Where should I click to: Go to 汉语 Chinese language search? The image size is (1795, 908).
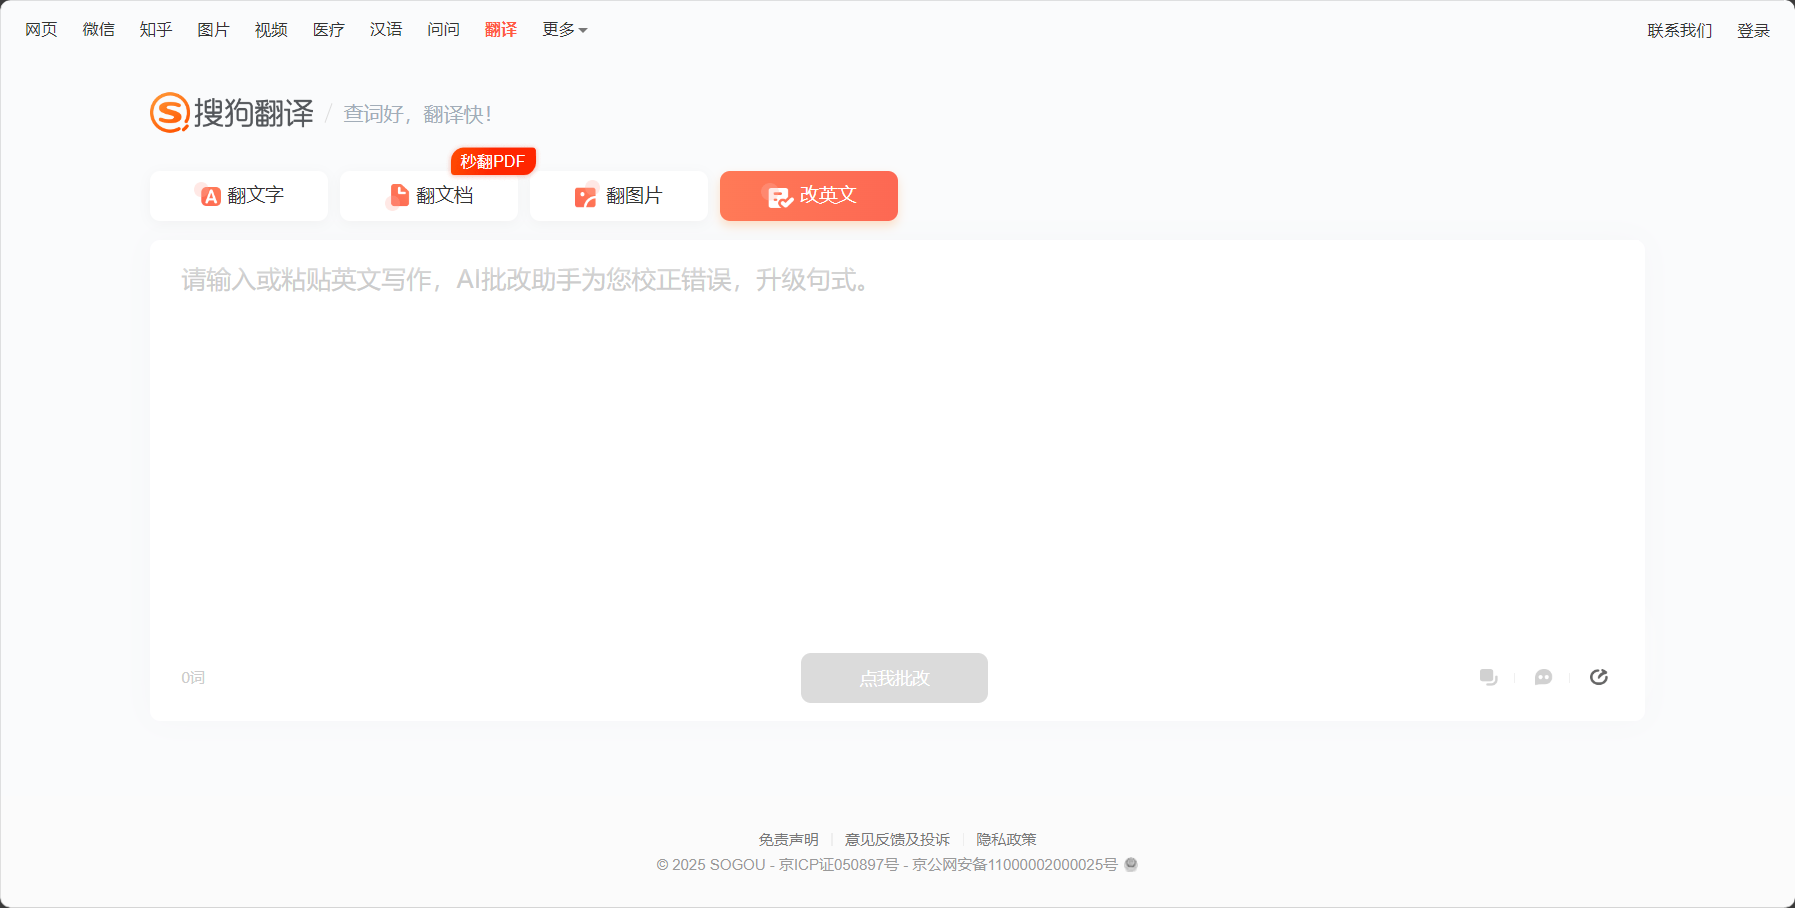386,30
